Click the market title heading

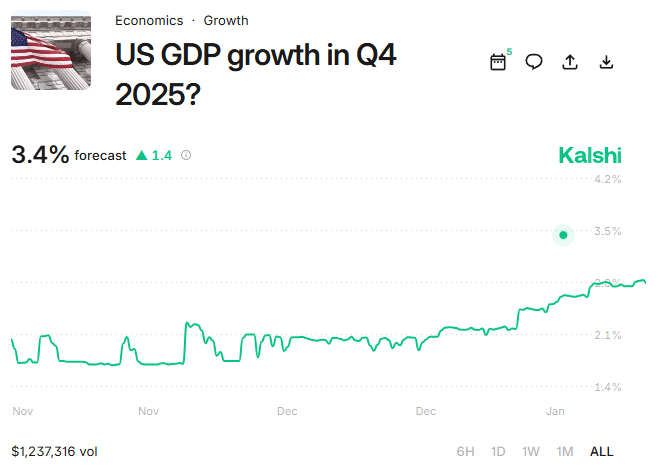(256, 72)
